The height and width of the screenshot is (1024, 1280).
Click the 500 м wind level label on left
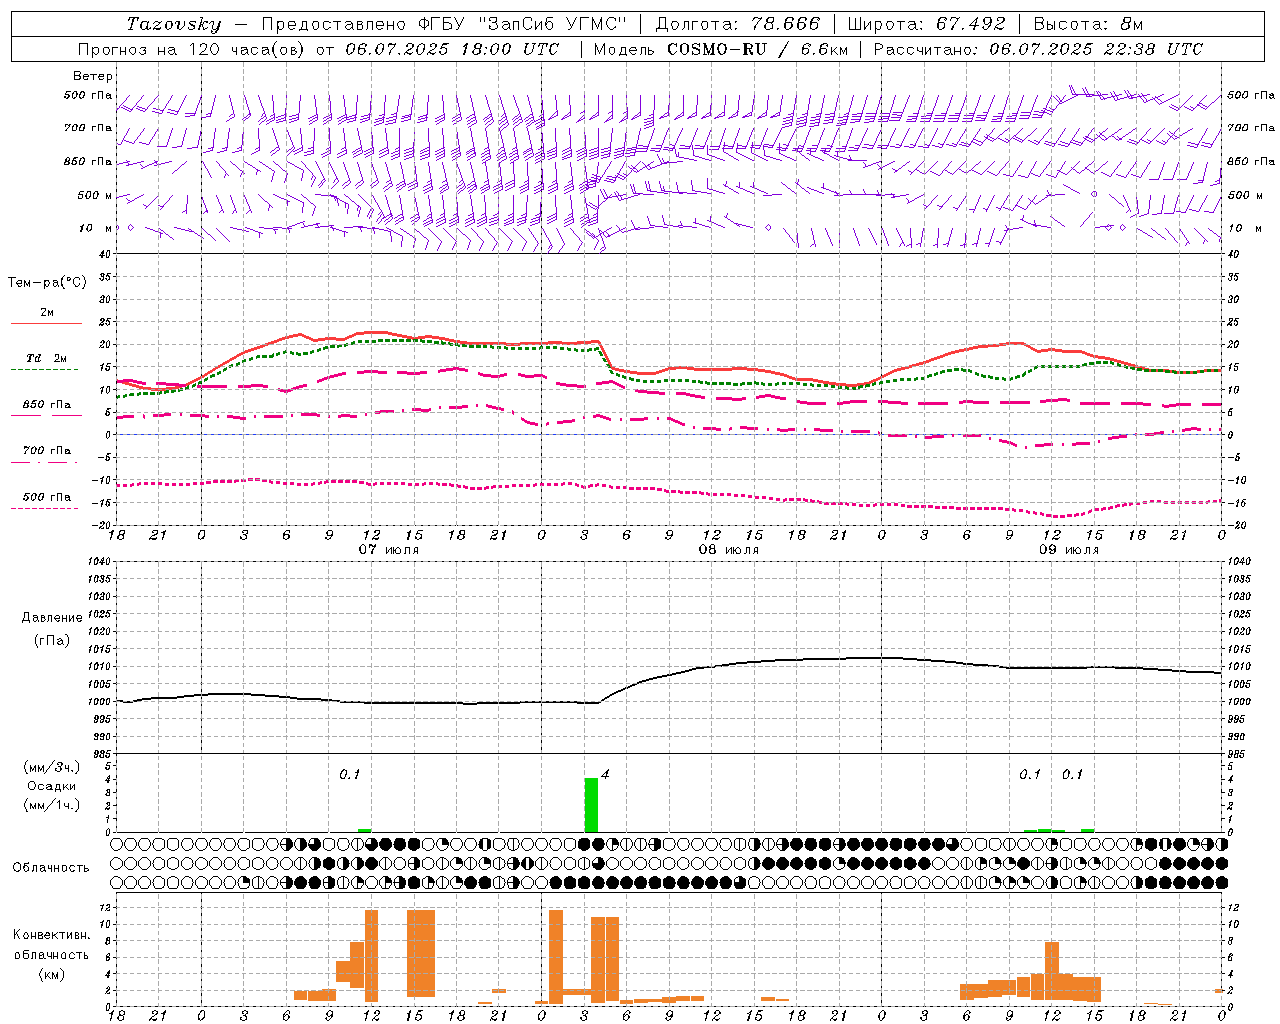[x=95, y=195]
